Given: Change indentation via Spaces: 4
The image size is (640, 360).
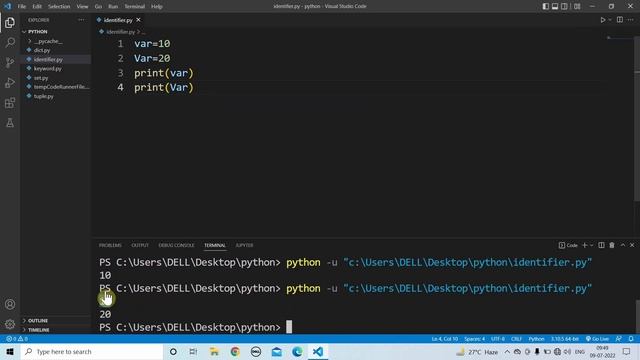Looking at the screenshot, I should 474,339.
